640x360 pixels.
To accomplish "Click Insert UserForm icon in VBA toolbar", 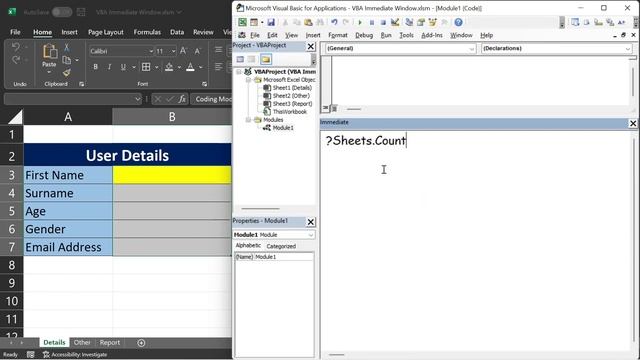I will (x=254, y=22).
